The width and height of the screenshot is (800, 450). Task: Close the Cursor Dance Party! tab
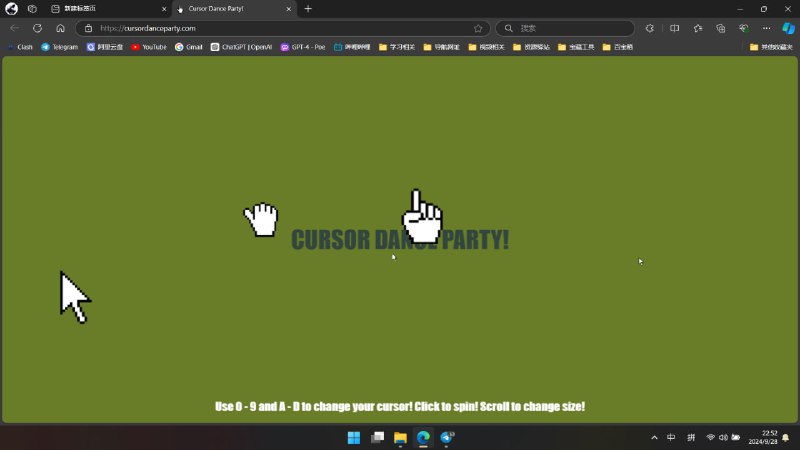(288, 9)
